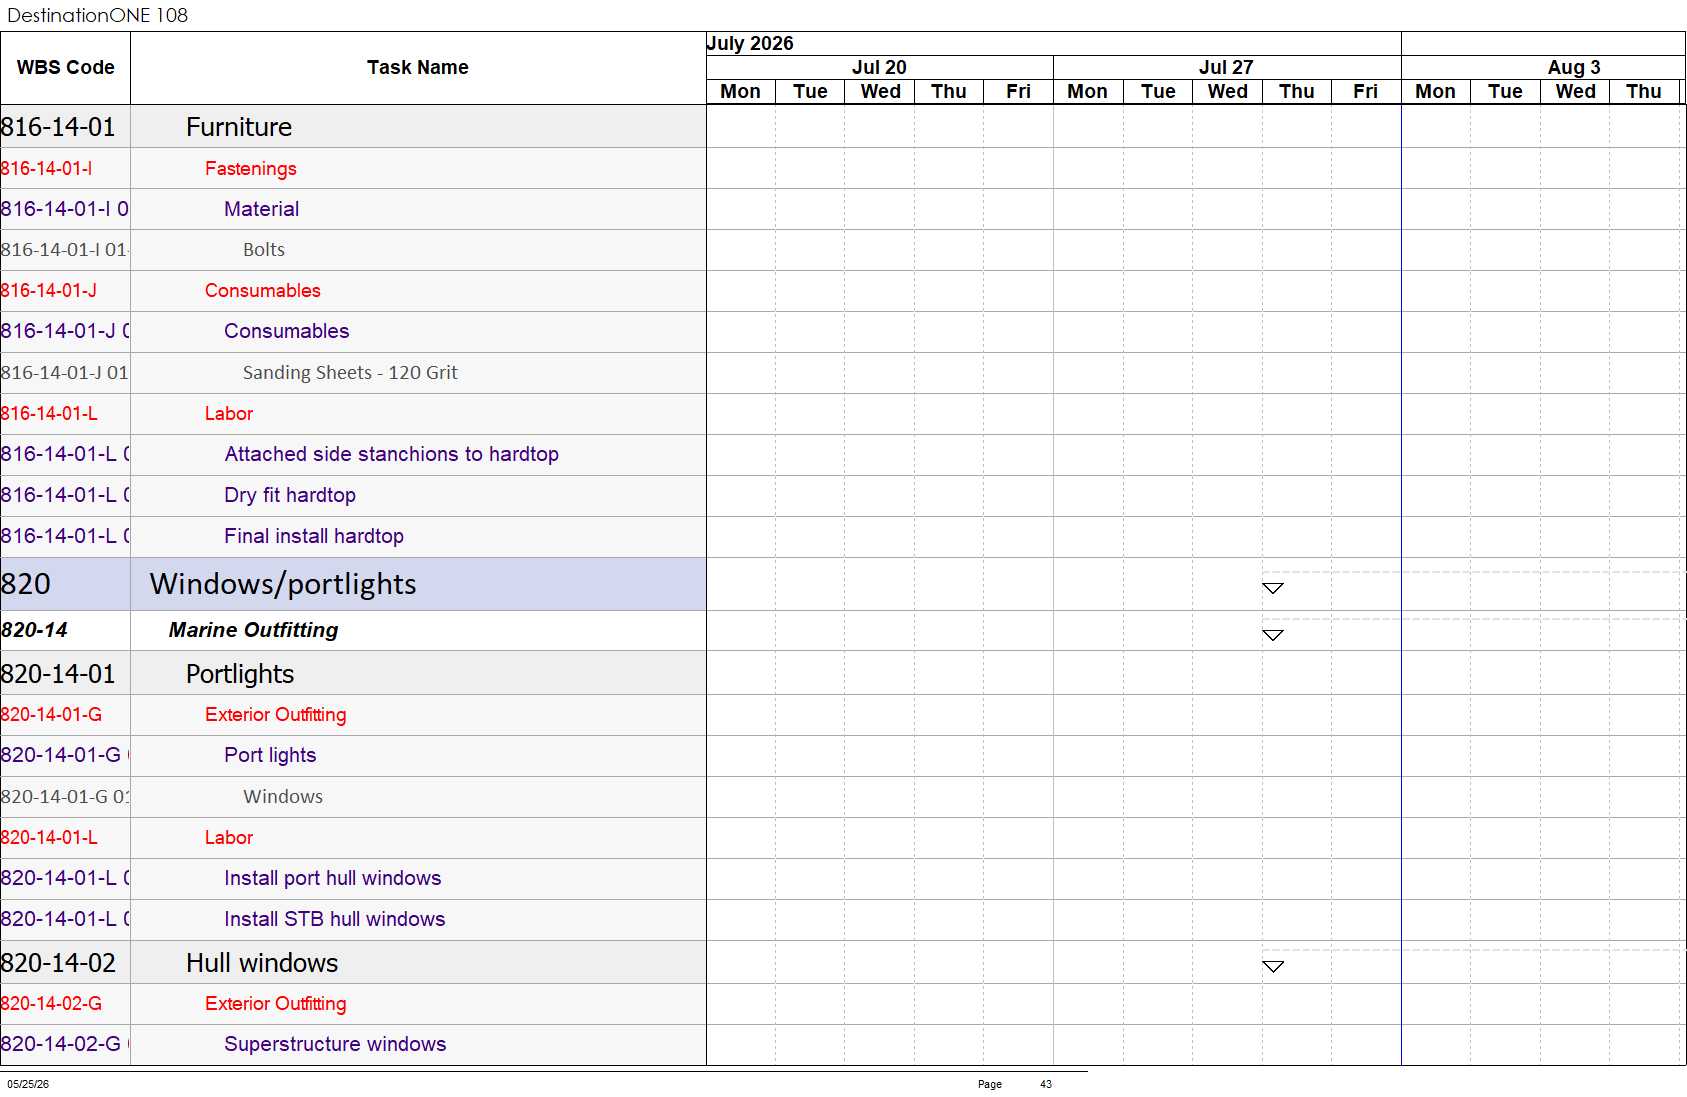Click WBS code 816-14-01-I

(47, 168)
